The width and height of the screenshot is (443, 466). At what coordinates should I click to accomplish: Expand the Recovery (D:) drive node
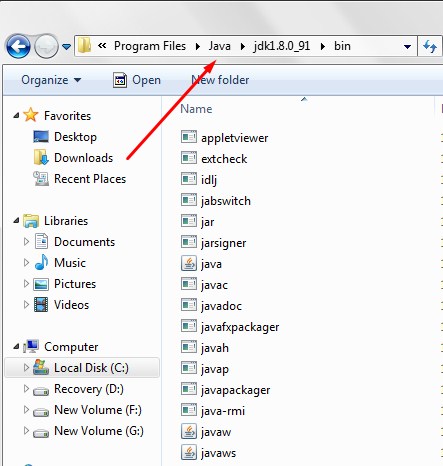(26, 389)
